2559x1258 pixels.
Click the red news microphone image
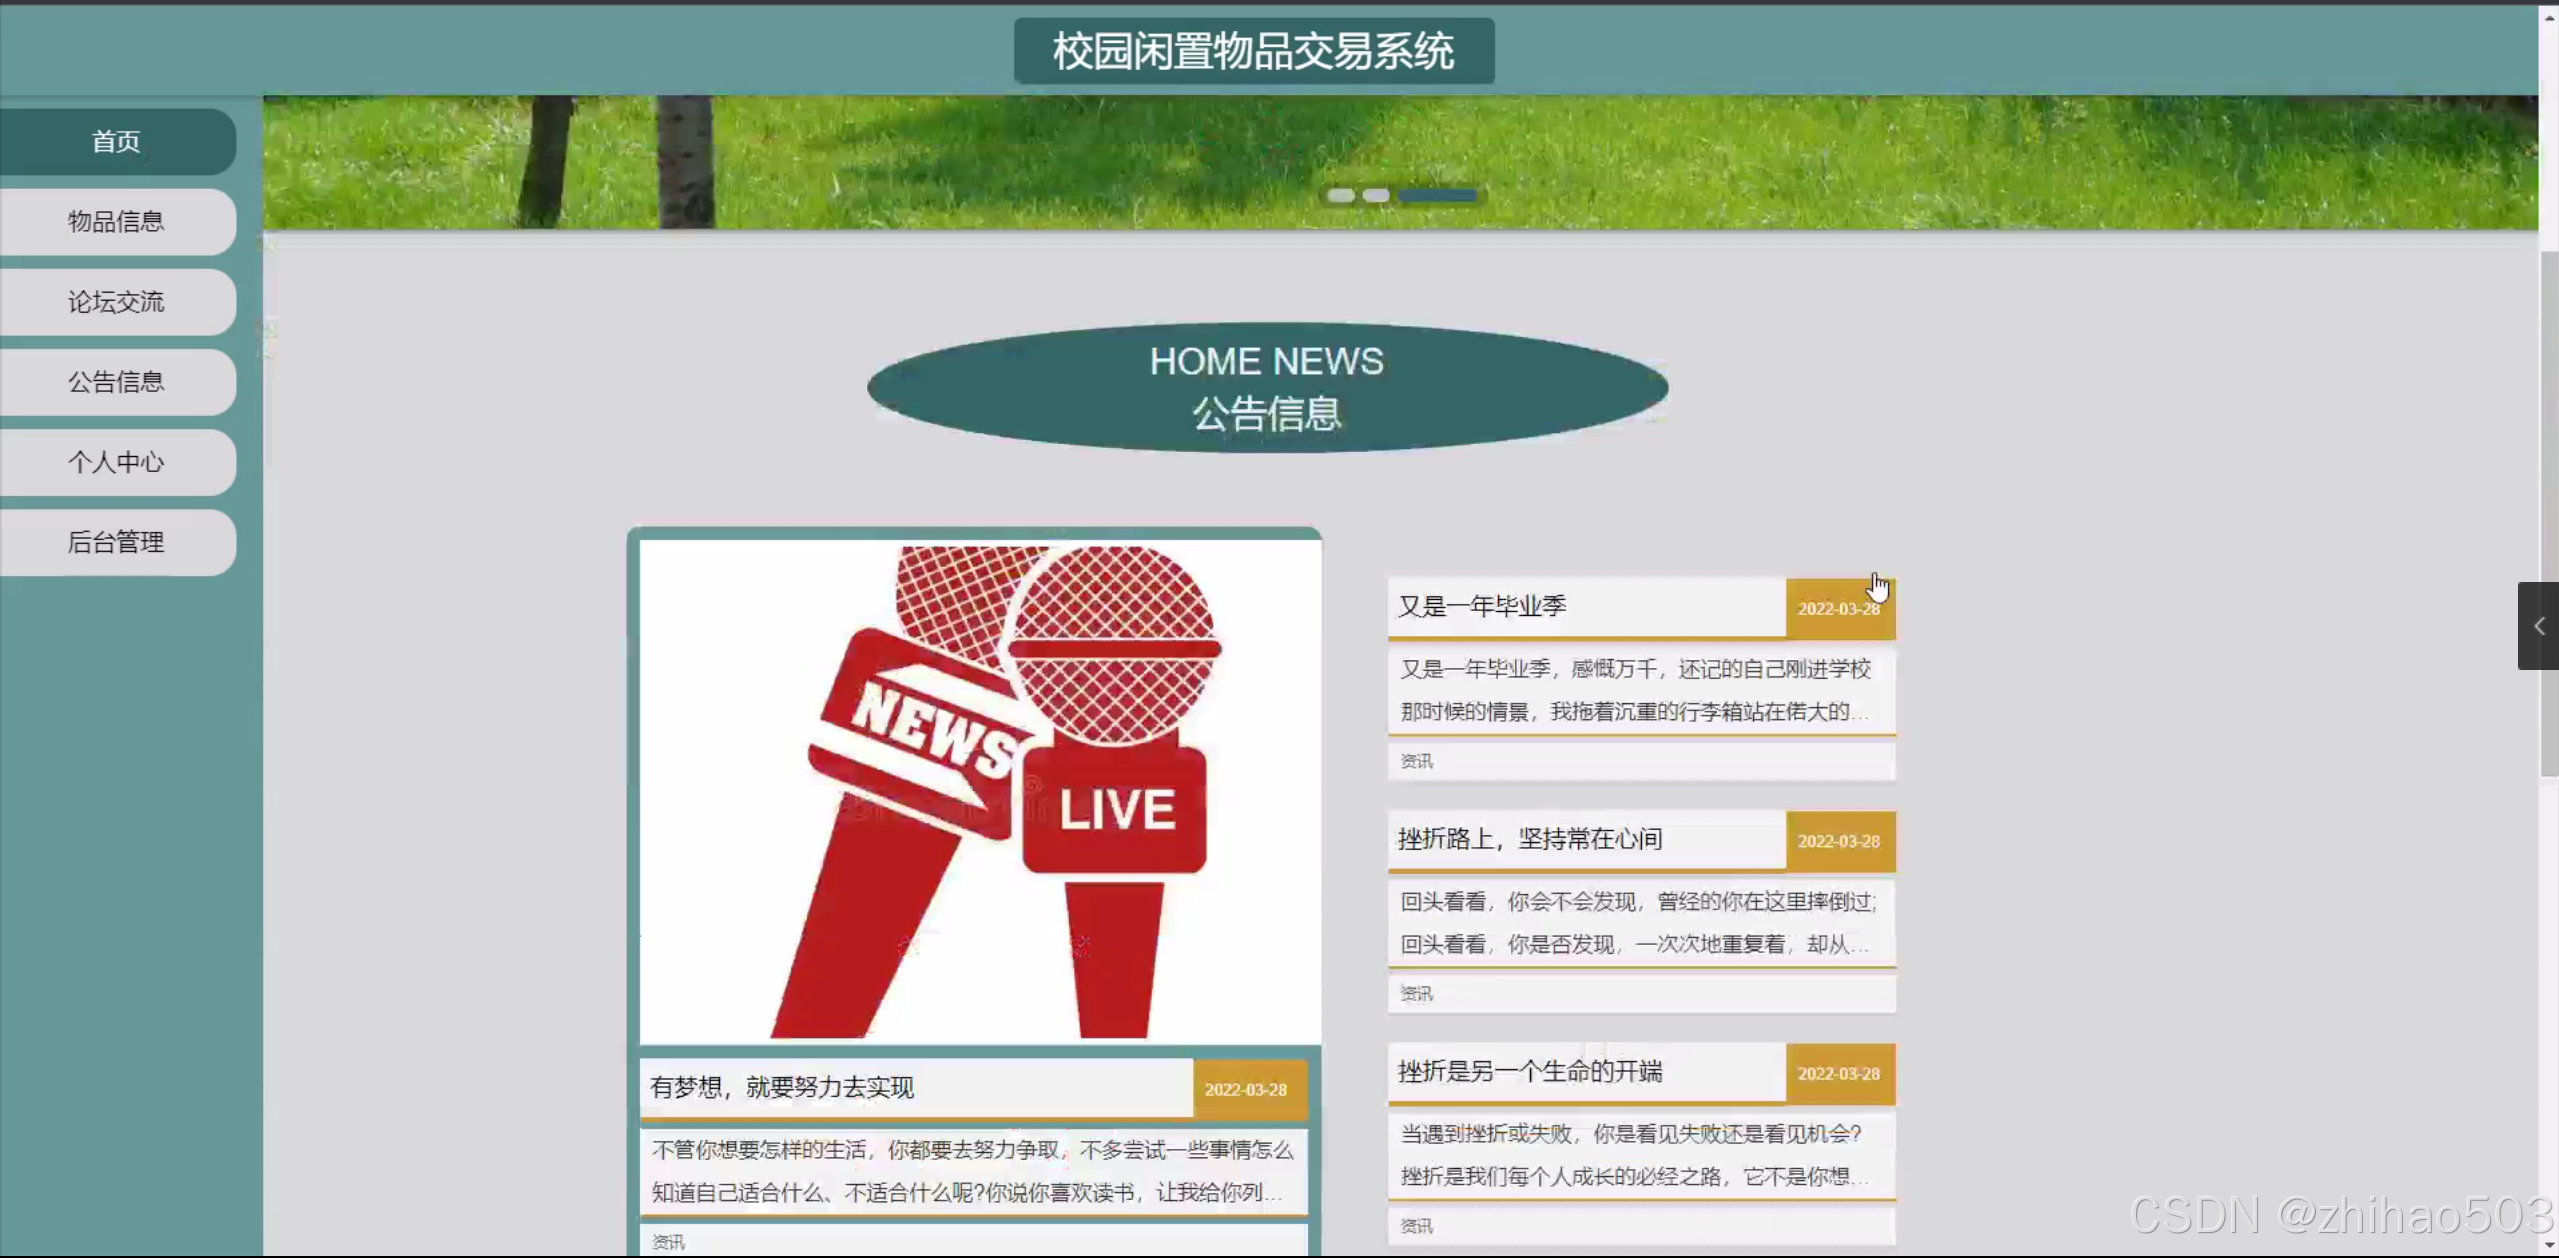[980, 790]
